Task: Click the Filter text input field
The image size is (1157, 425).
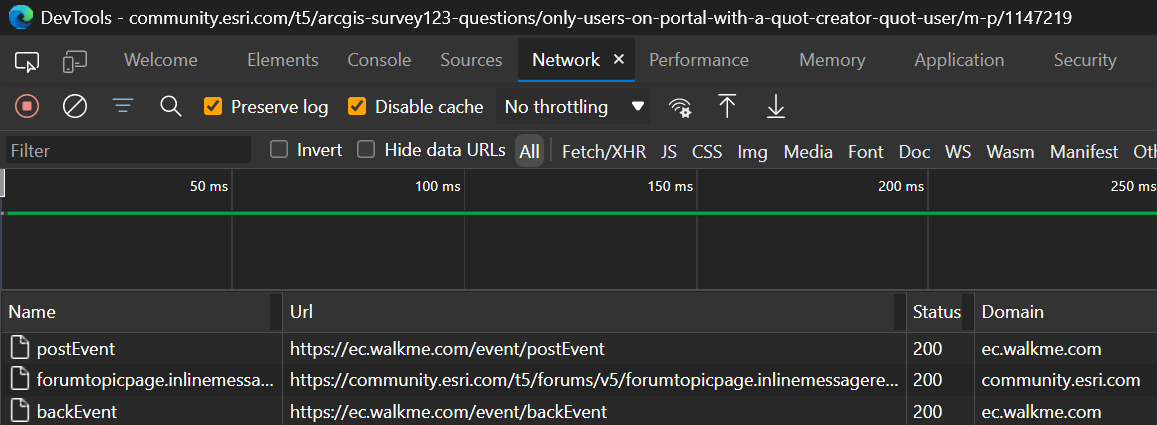Action: [128, 151]
